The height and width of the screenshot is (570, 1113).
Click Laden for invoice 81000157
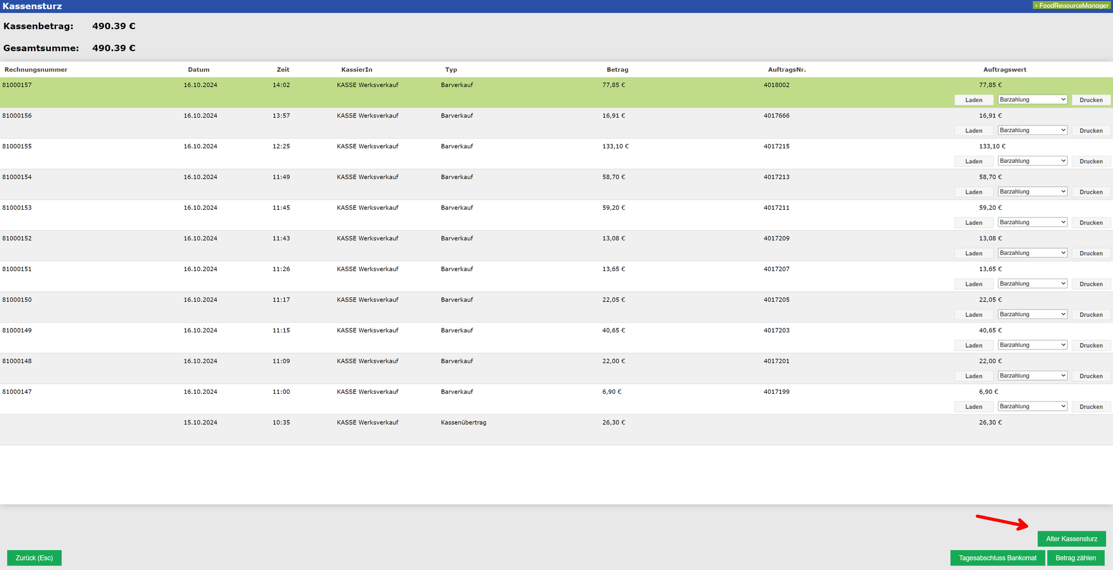[973, 100]
